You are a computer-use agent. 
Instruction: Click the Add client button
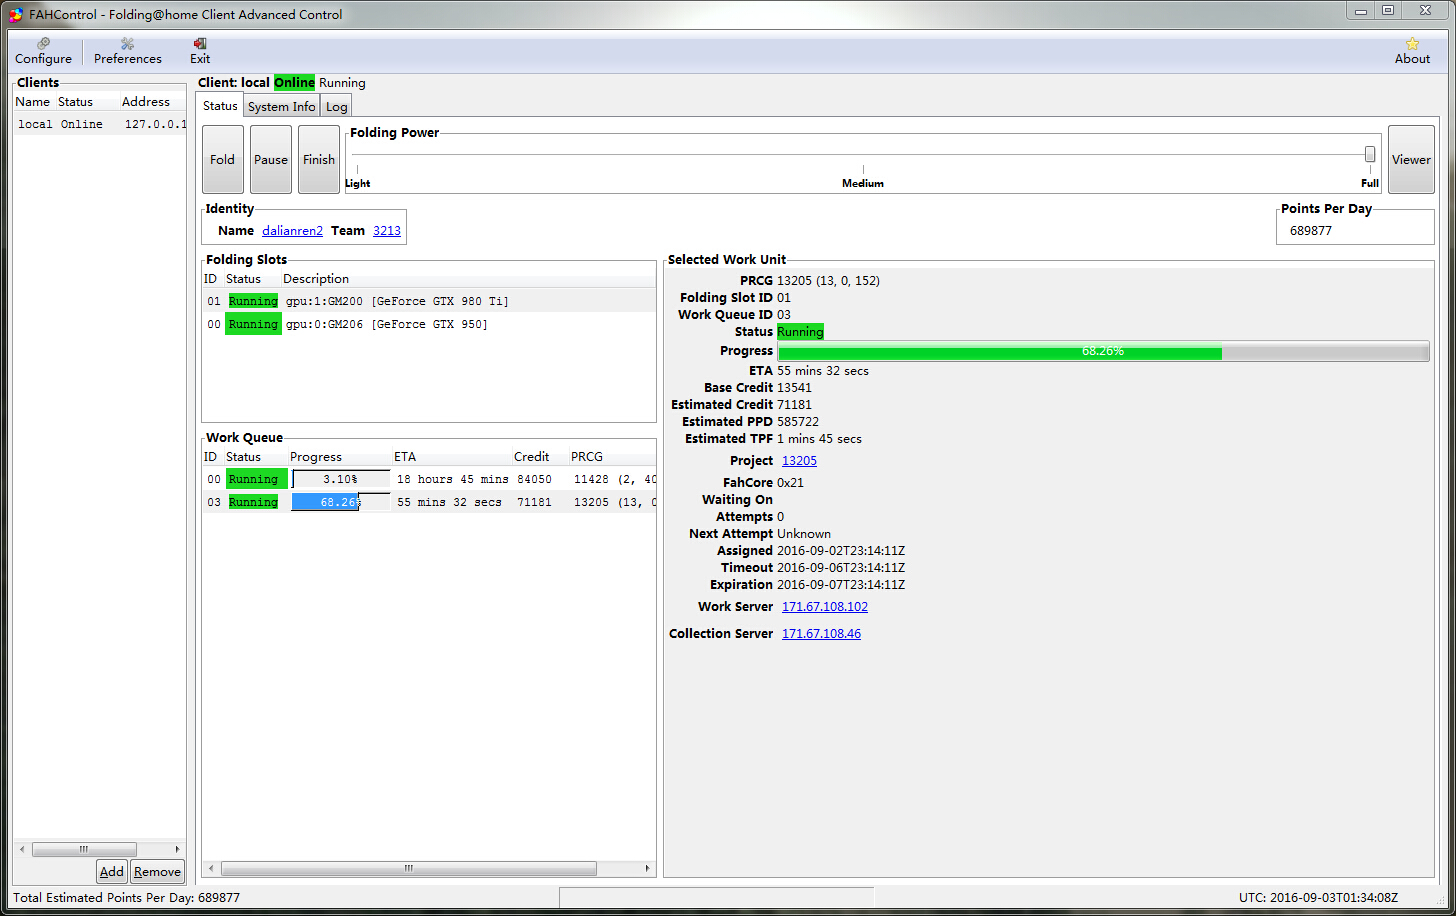(112, 872)
